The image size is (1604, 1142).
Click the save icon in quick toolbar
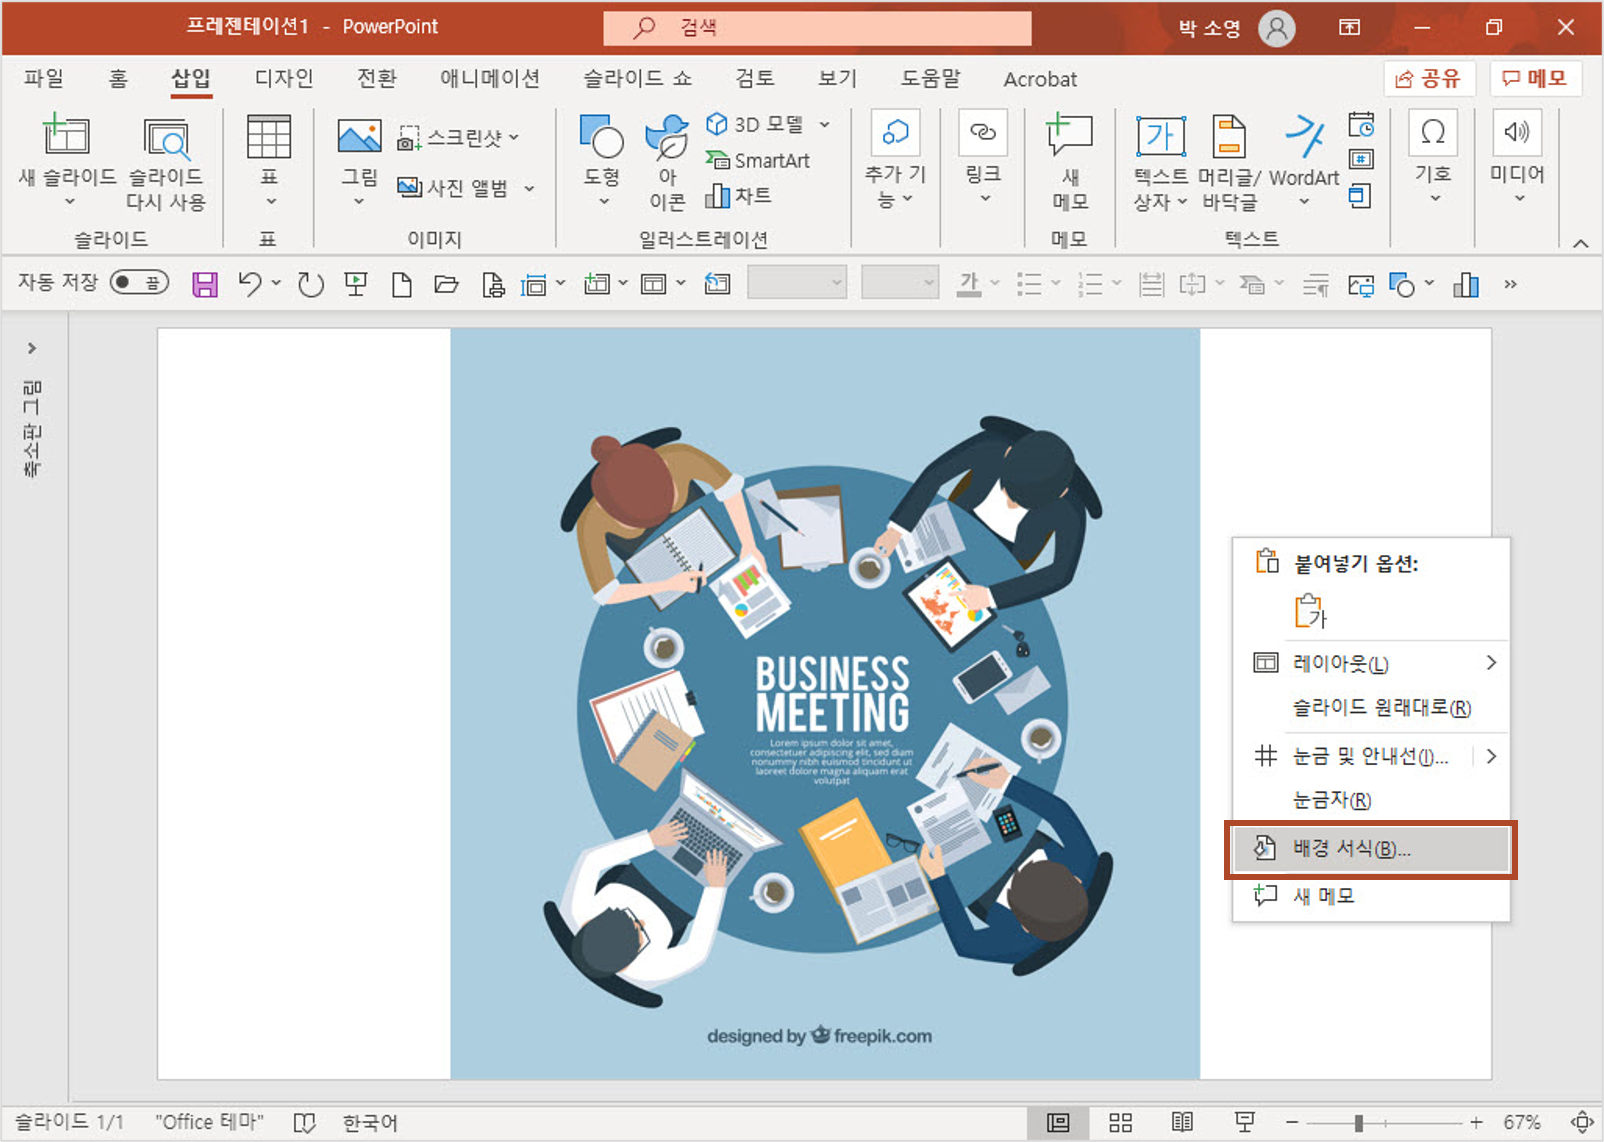(205, 285)
